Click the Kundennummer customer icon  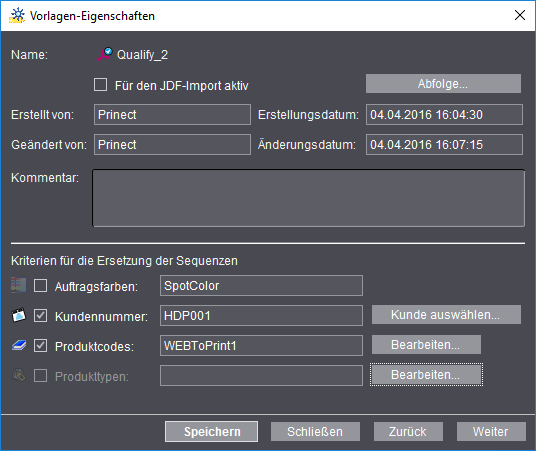click(x=19, y=315)
